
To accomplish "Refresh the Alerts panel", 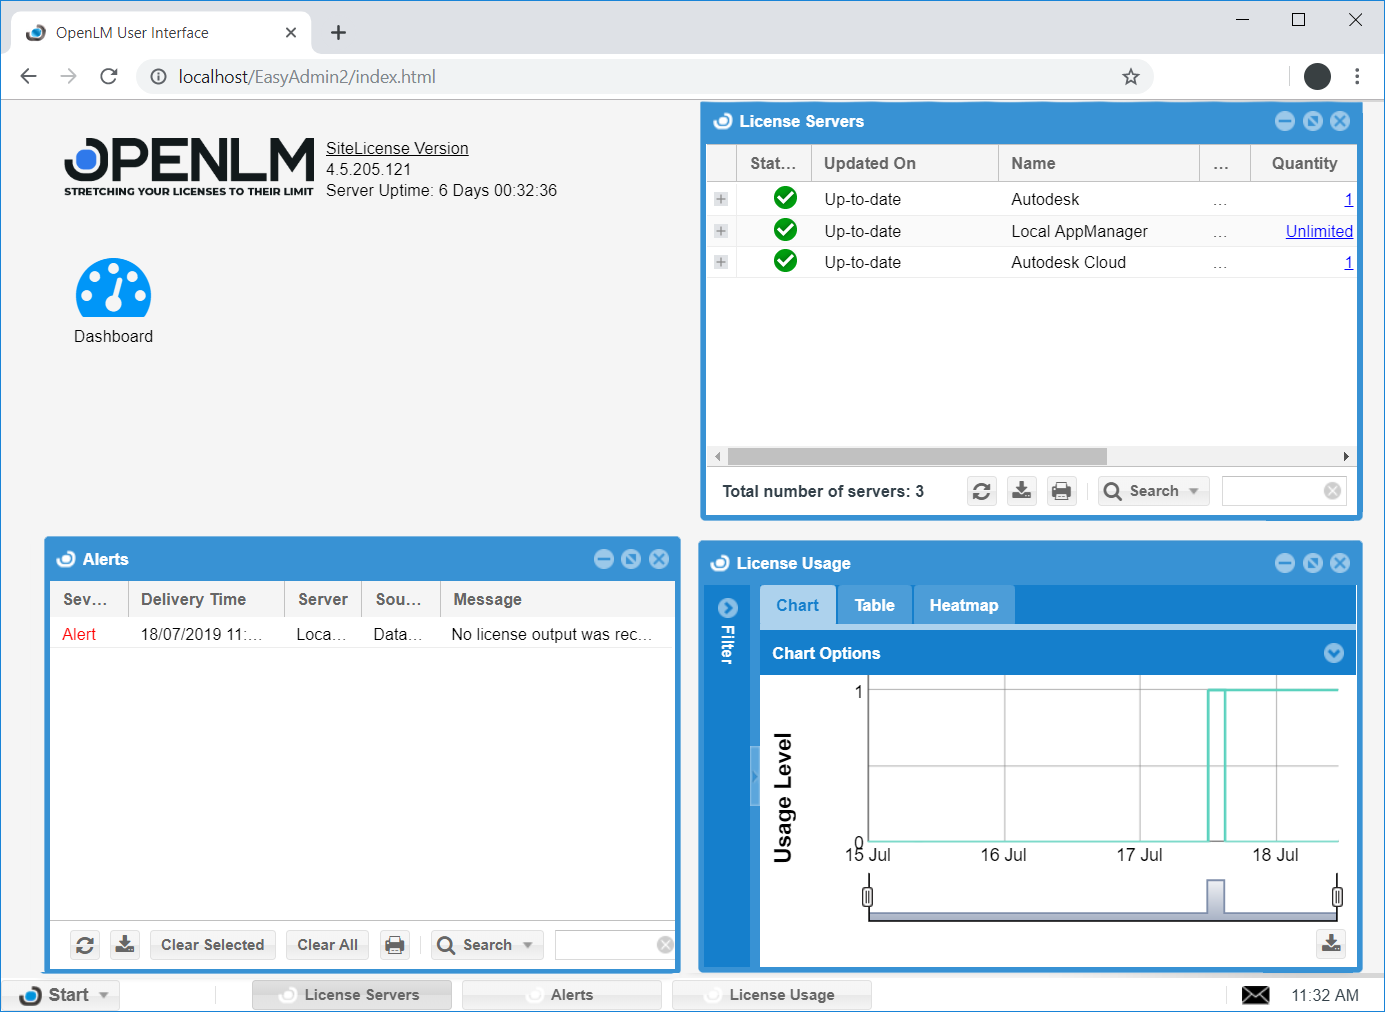I will [x=85, y=945].
